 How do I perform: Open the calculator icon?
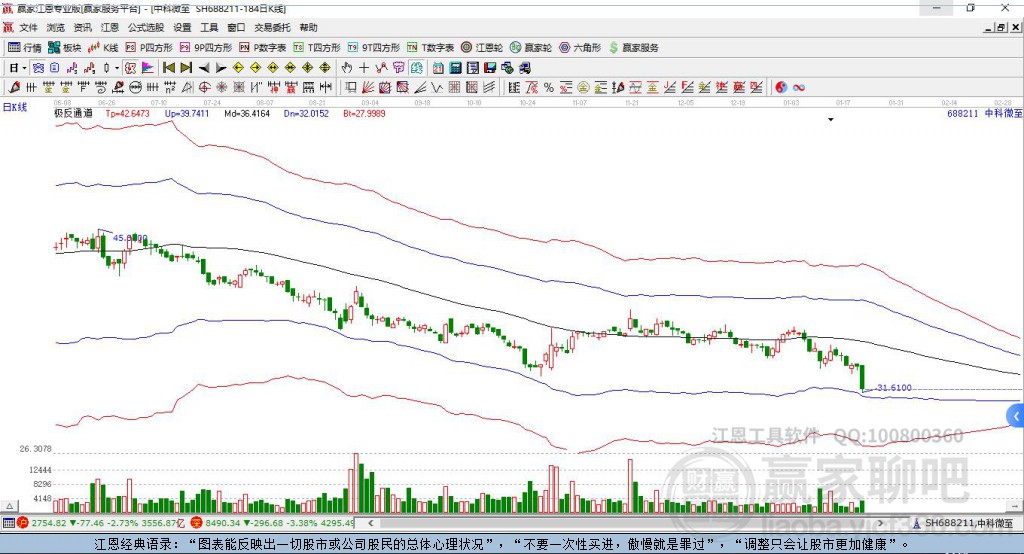[x=455, y=68]
